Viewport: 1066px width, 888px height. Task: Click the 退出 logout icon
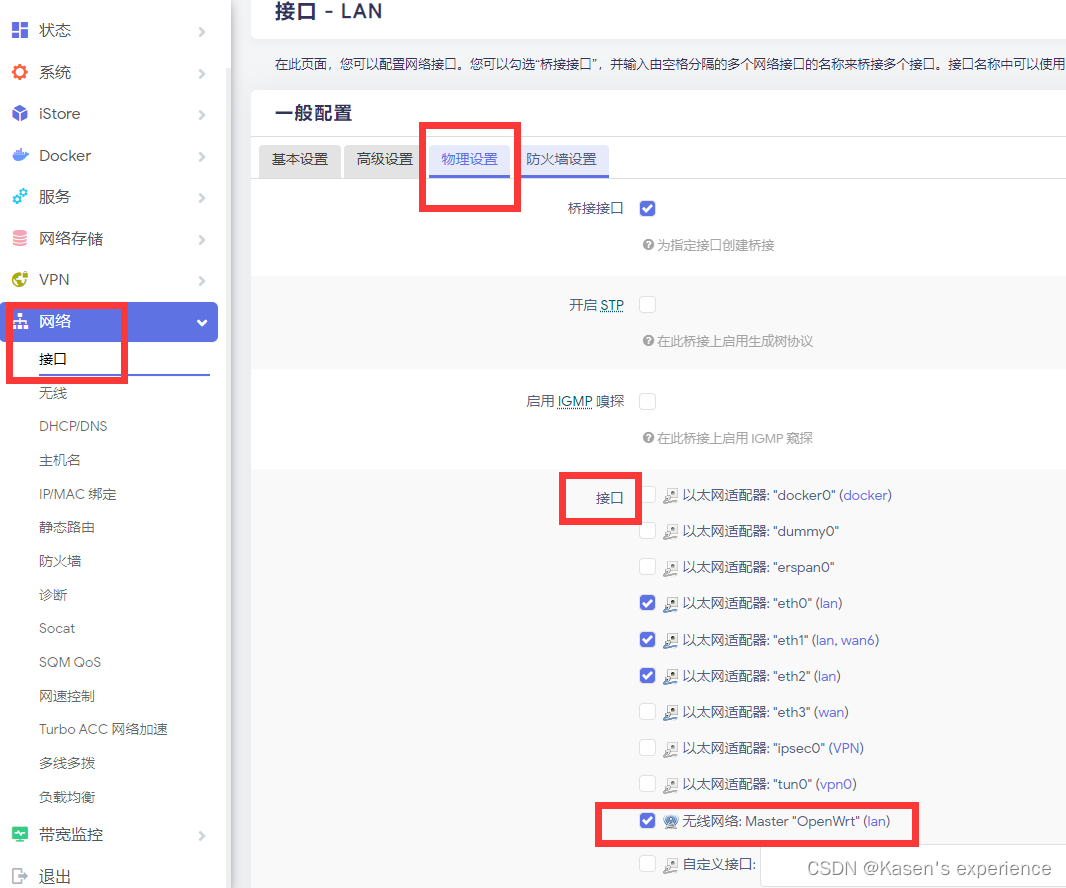20,876
